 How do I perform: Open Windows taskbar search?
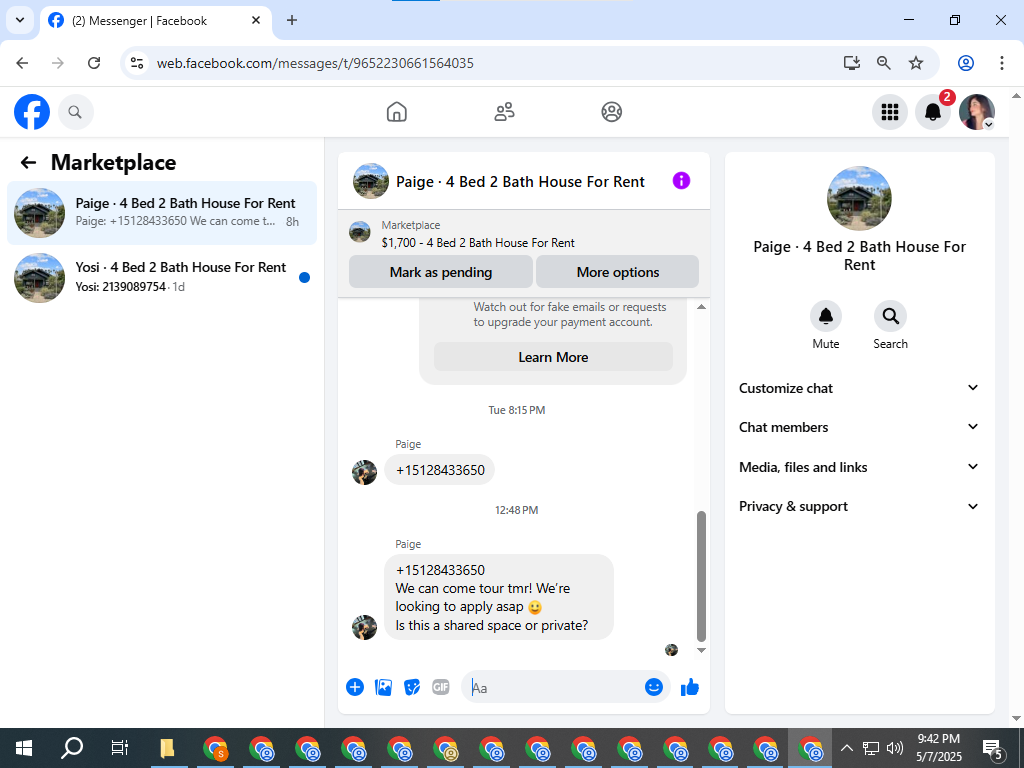pyautogui.click(x=72, y=748)
